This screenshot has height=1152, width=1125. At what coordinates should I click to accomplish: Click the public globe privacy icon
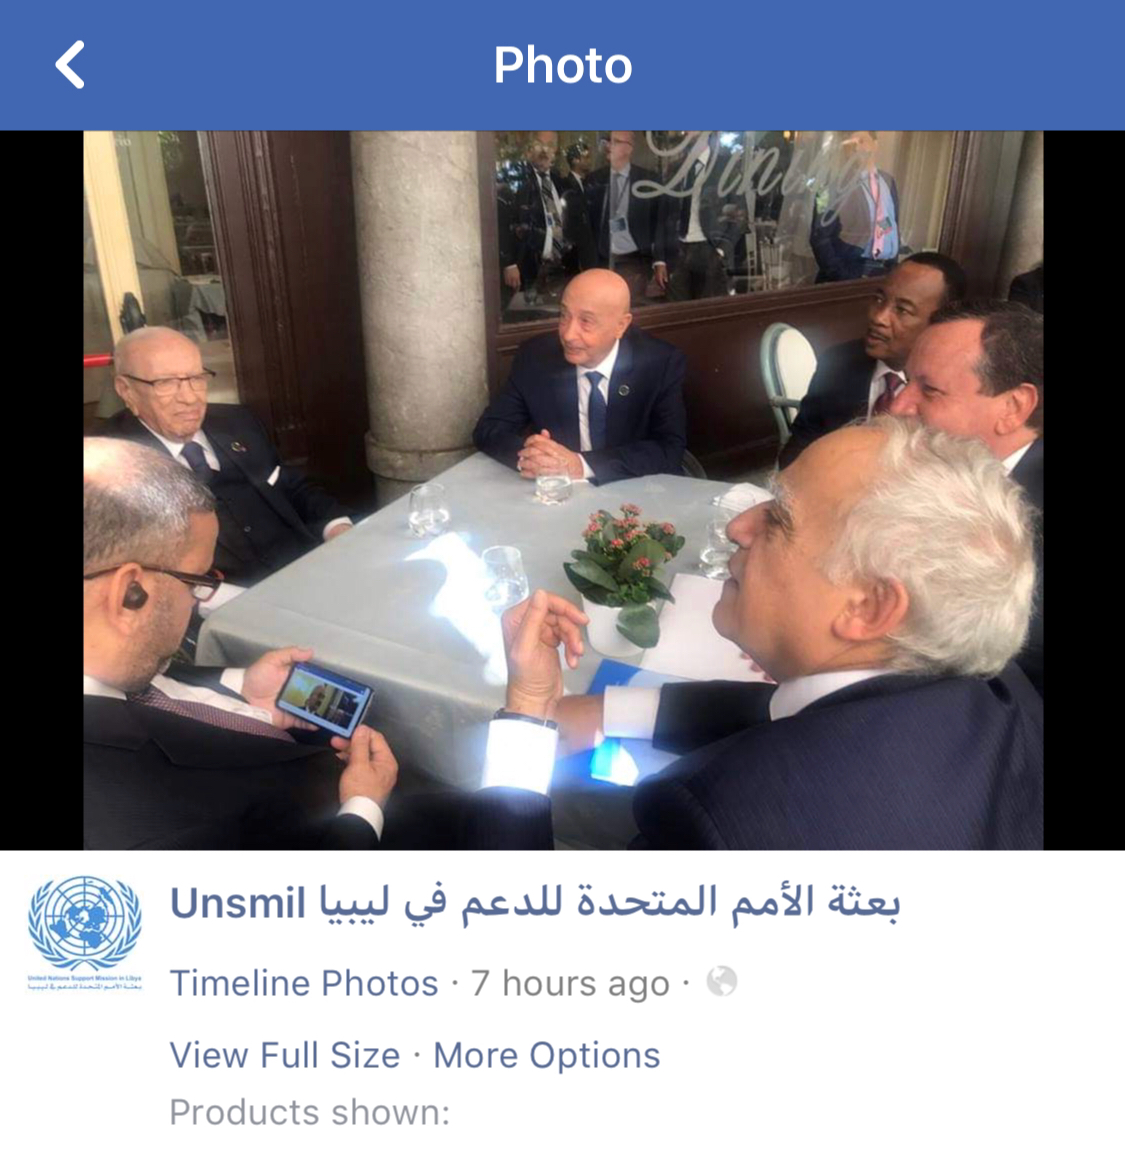(x=722, y=982)
